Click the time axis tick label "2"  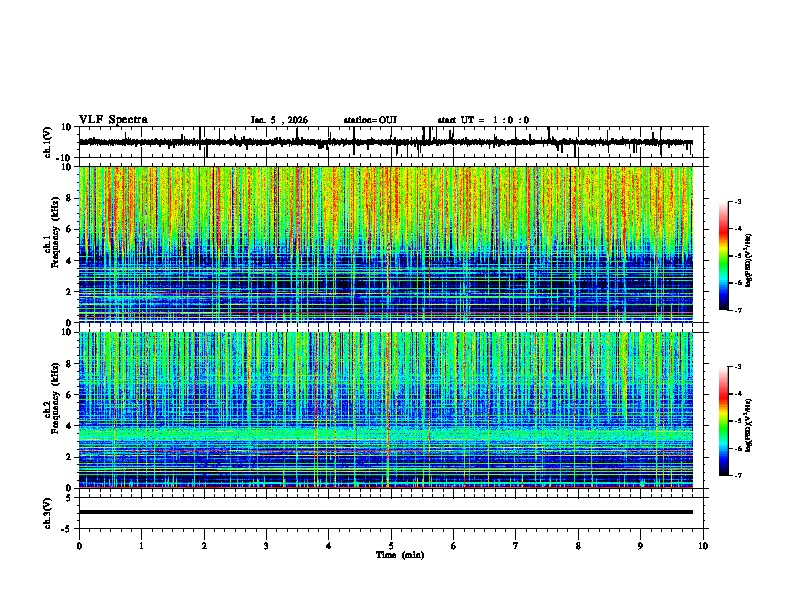204,546
